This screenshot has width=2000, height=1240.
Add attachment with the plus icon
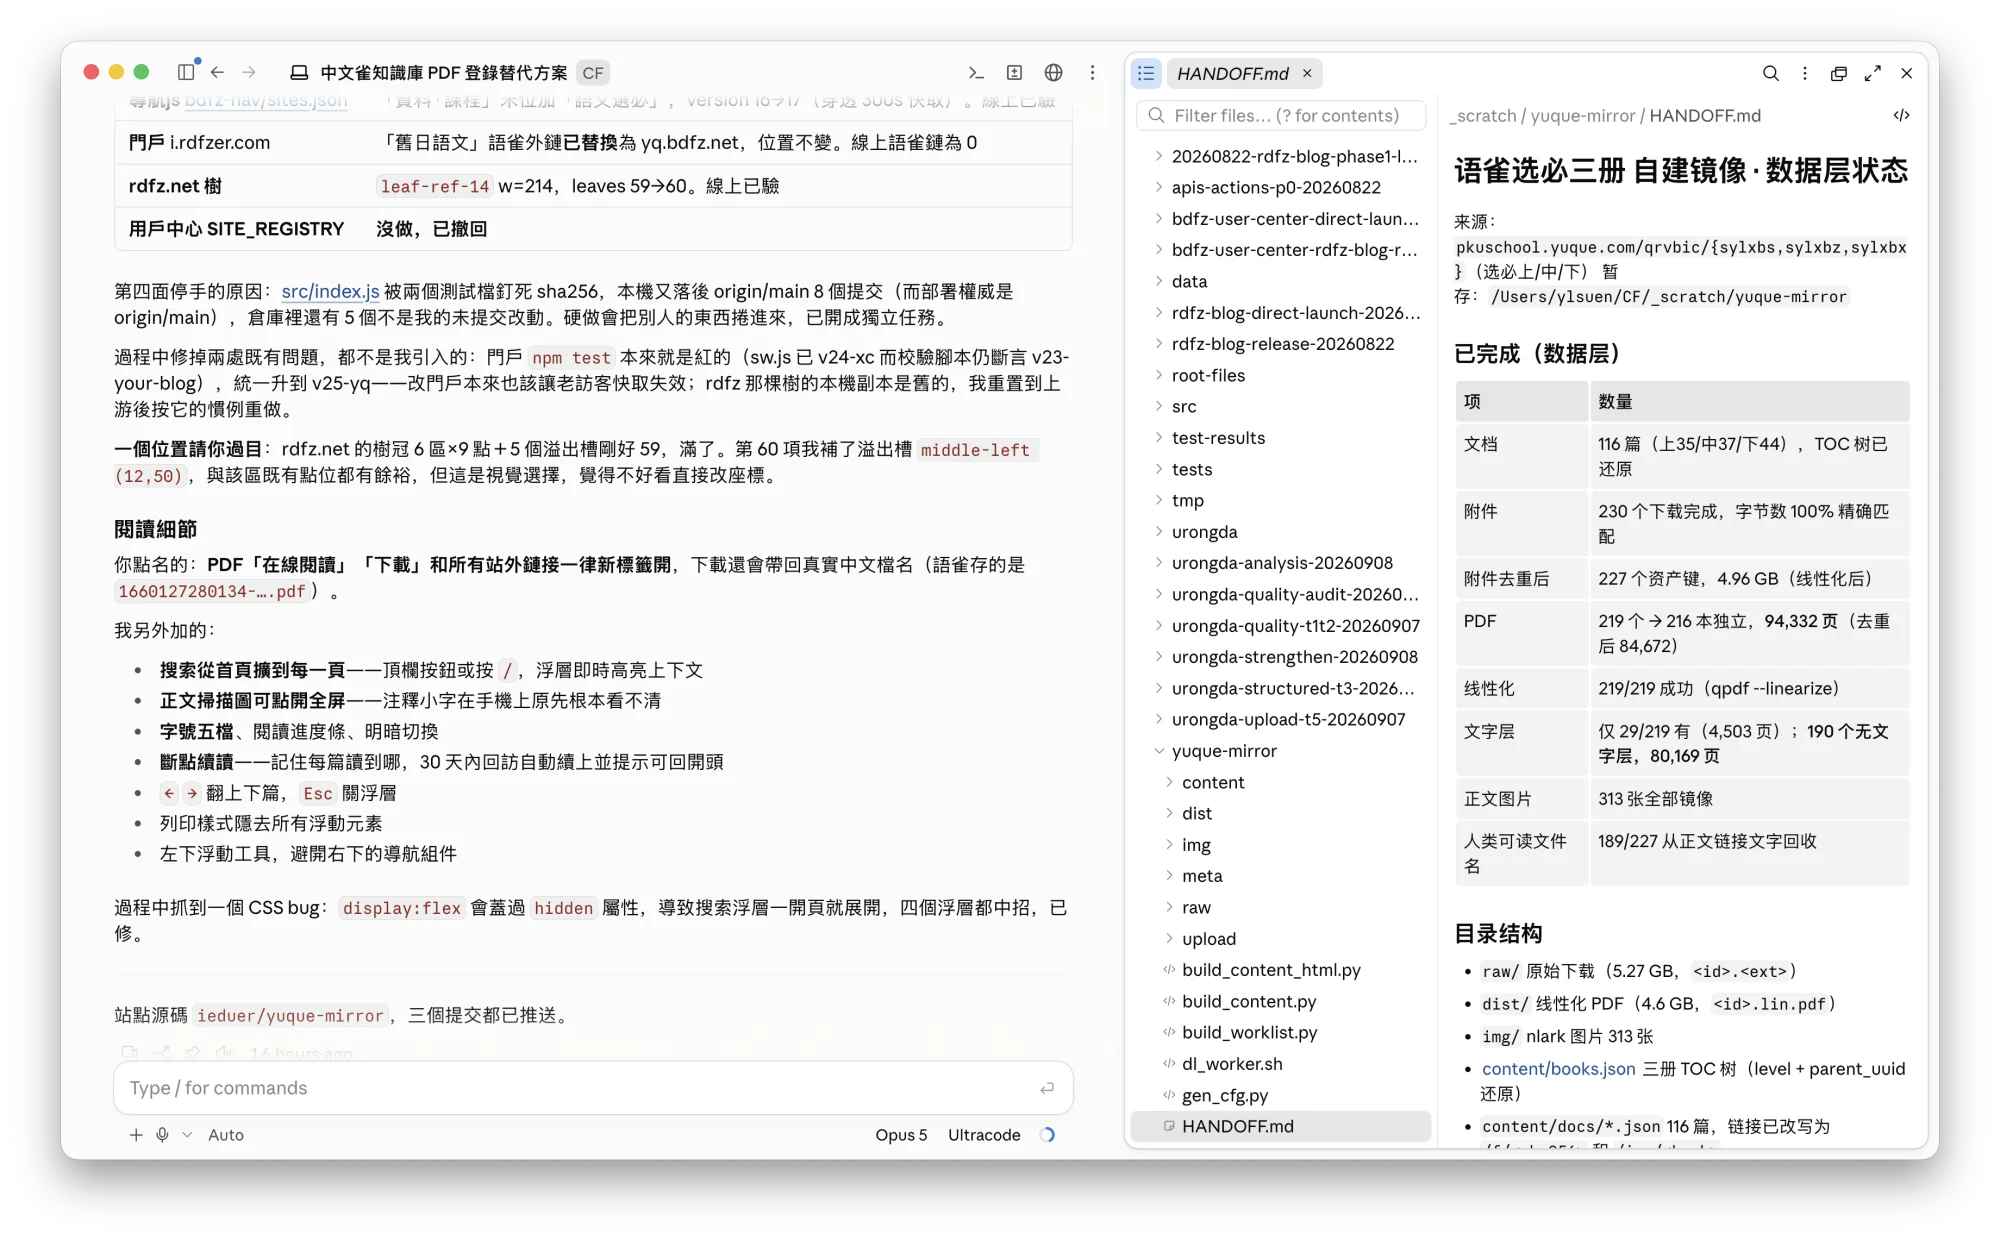135,1135
